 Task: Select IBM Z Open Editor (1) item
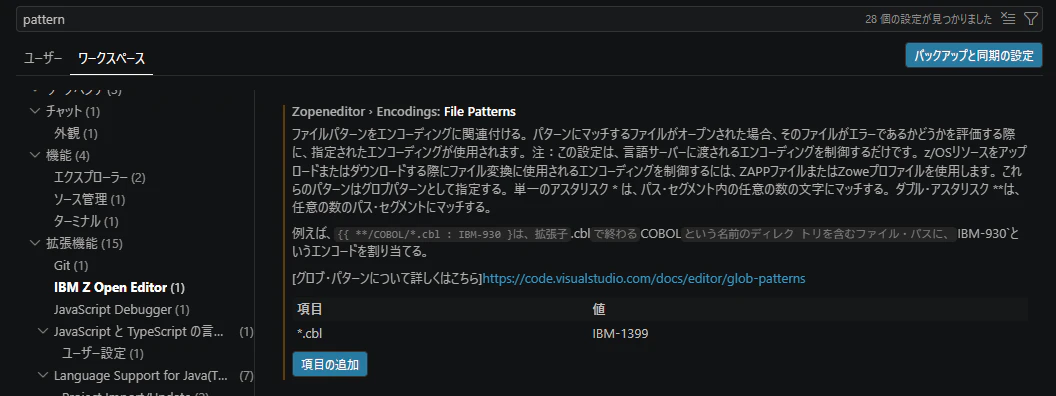[119, 288]
